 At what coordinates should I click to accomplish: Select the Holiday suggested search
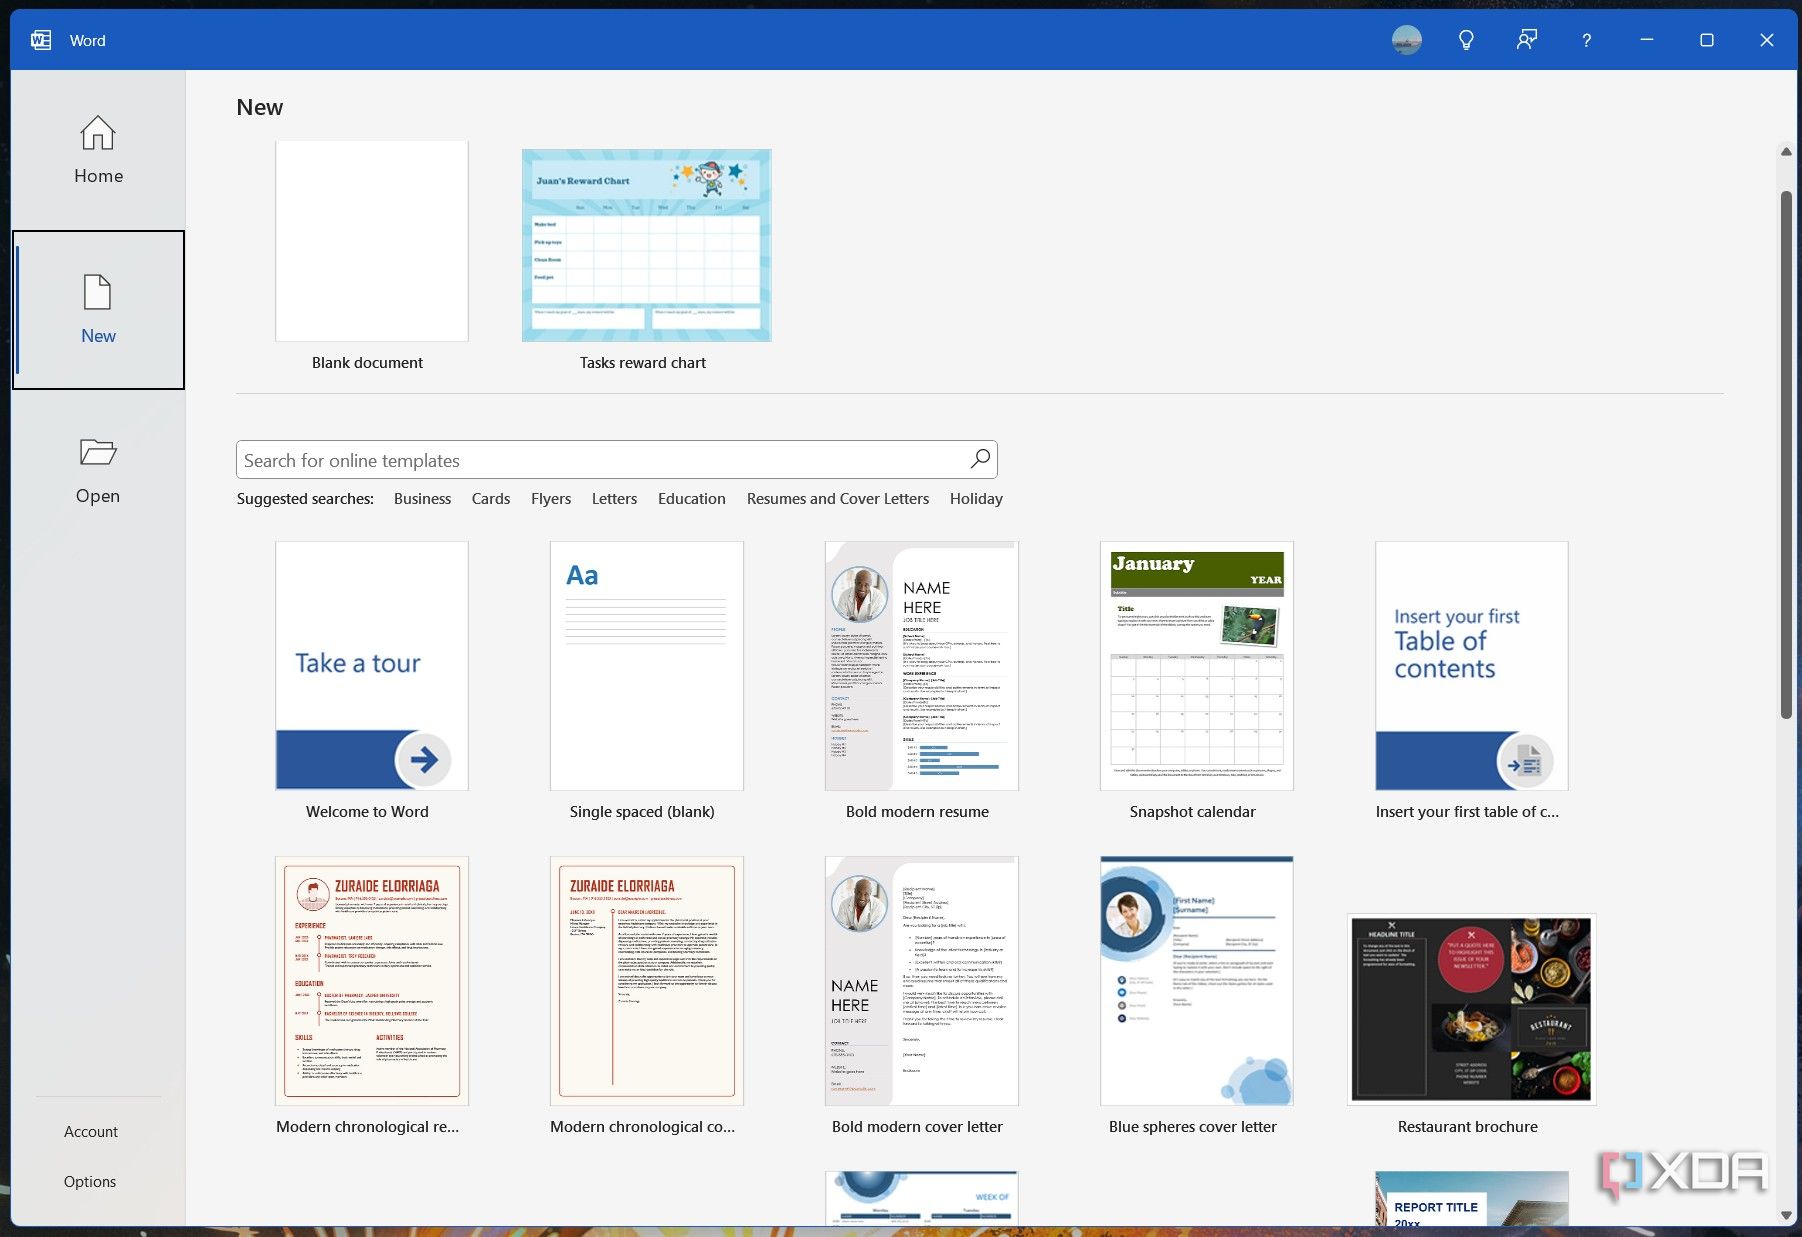976,498
